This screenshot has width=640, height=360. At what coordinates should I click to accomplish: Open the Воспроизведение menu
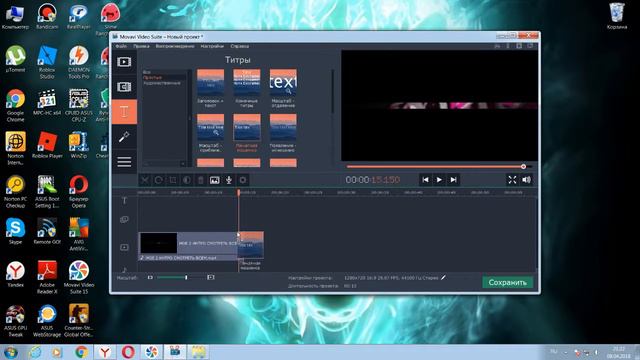coord(175,46)
